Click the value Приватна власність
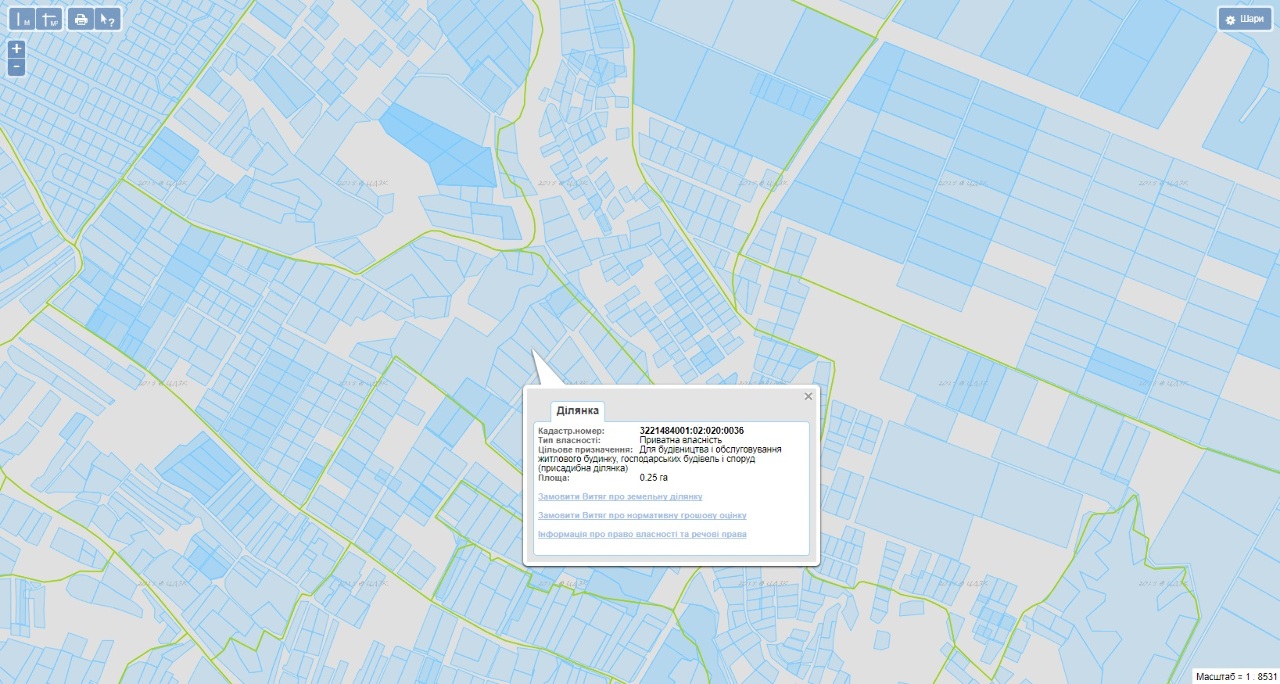Image resolution: width=1280 pixels, height=684 pixels. pos(681,440)
